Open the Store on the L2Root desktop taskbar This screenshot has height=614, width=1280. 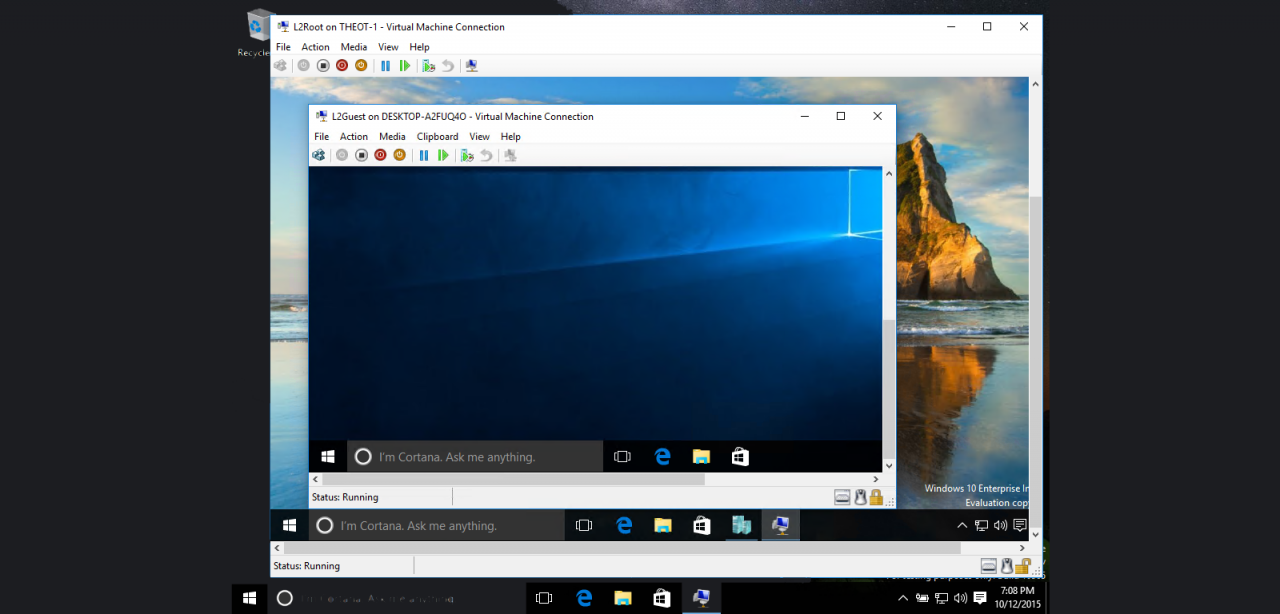point(702,525)
